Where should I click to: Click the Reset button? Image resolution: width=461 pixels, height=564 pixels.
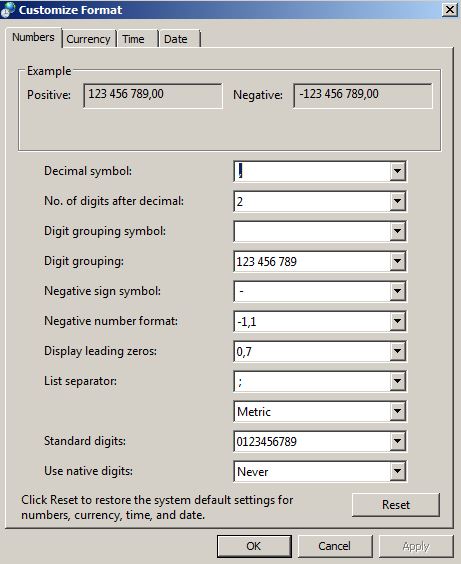click(396, 505)
